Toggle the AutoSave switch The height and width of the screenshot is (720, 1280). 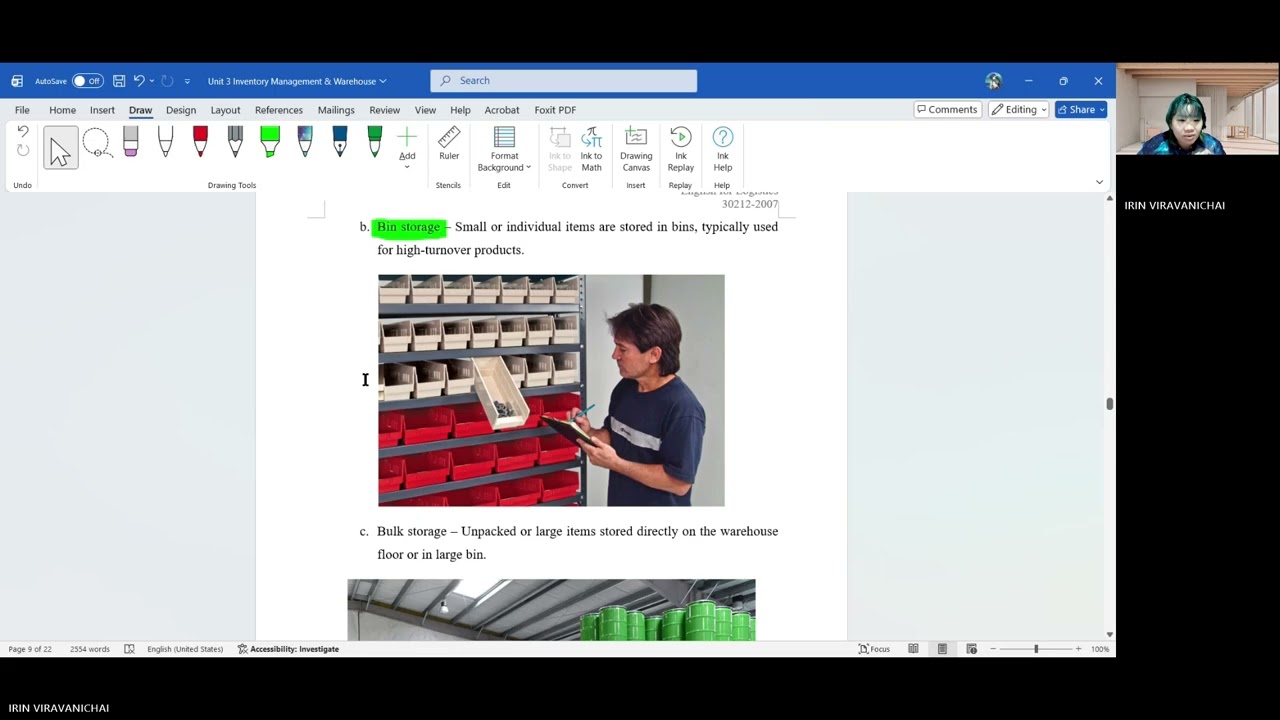click(88, 81)
